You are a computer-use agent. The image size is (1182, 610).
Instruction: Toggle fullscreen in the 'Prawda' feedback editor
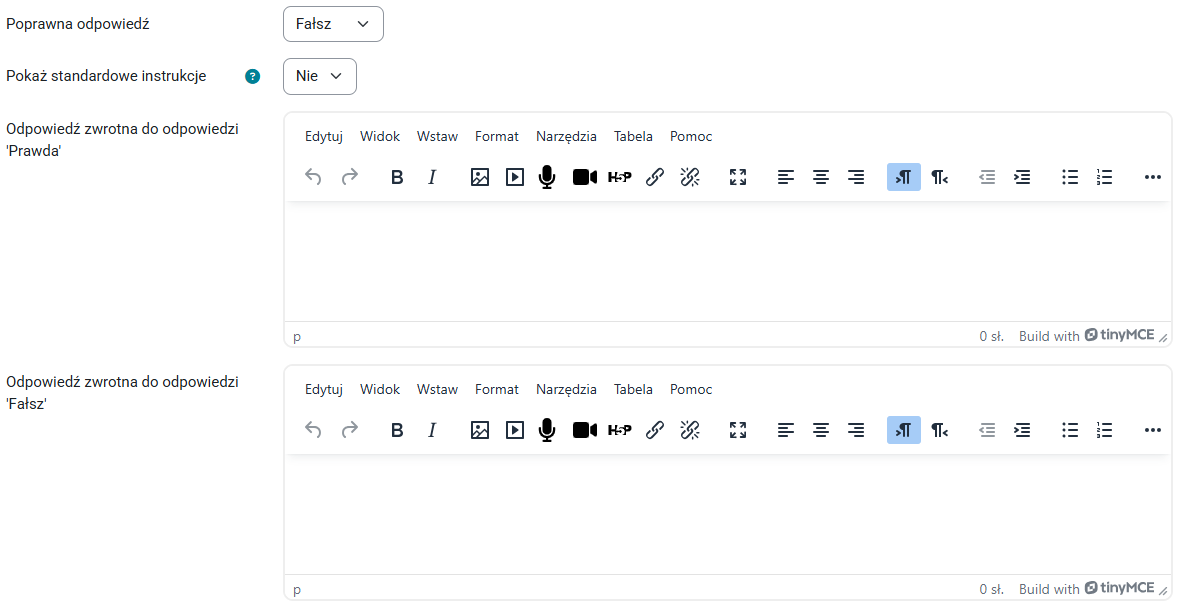[x=738, y=177]
